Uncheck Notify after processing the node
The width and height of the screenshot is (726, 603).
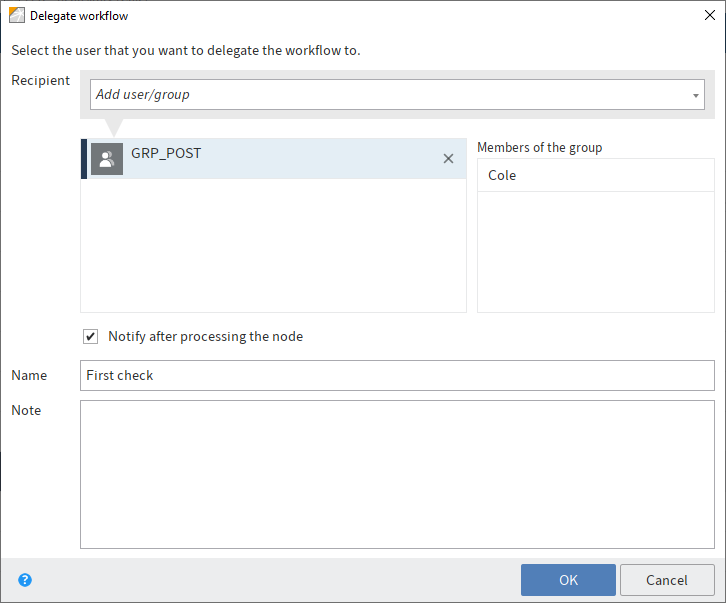point(91,336)
